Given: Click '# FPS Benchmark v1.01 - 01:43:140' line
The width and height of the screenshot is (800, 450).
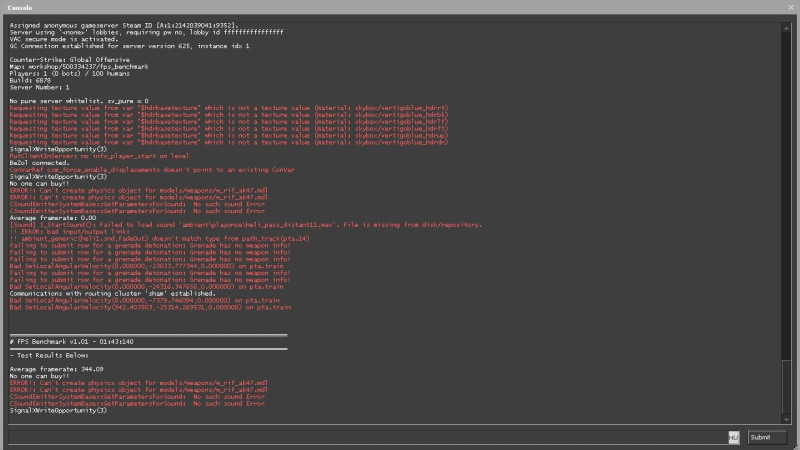Looking at the screenshot, I should click(71, 341).
